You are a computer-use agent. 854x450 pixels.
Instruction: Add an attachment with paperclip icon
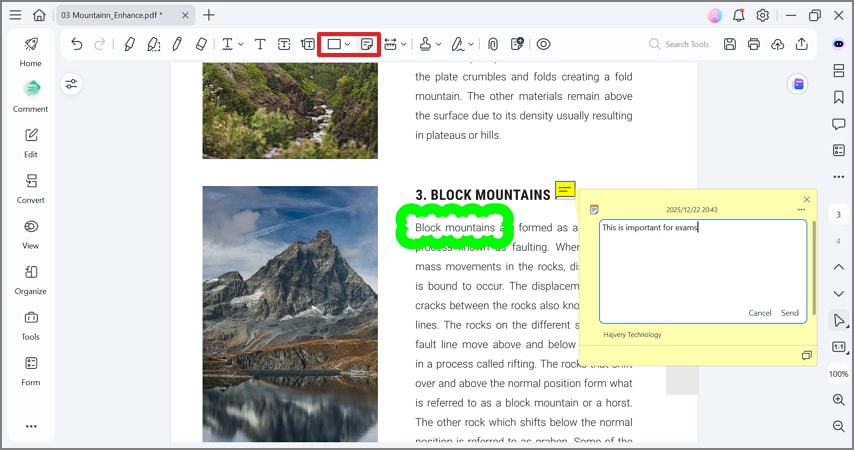point(493,44)
